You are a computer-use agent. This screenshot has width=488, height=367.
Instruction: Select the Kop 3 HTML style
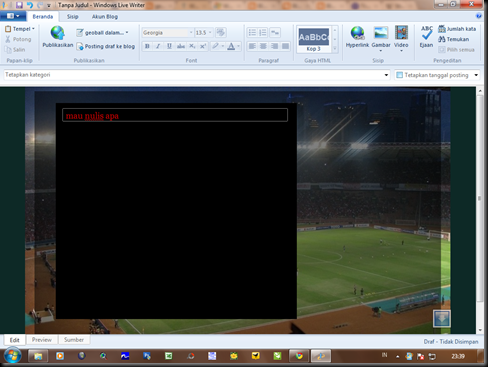313,40
